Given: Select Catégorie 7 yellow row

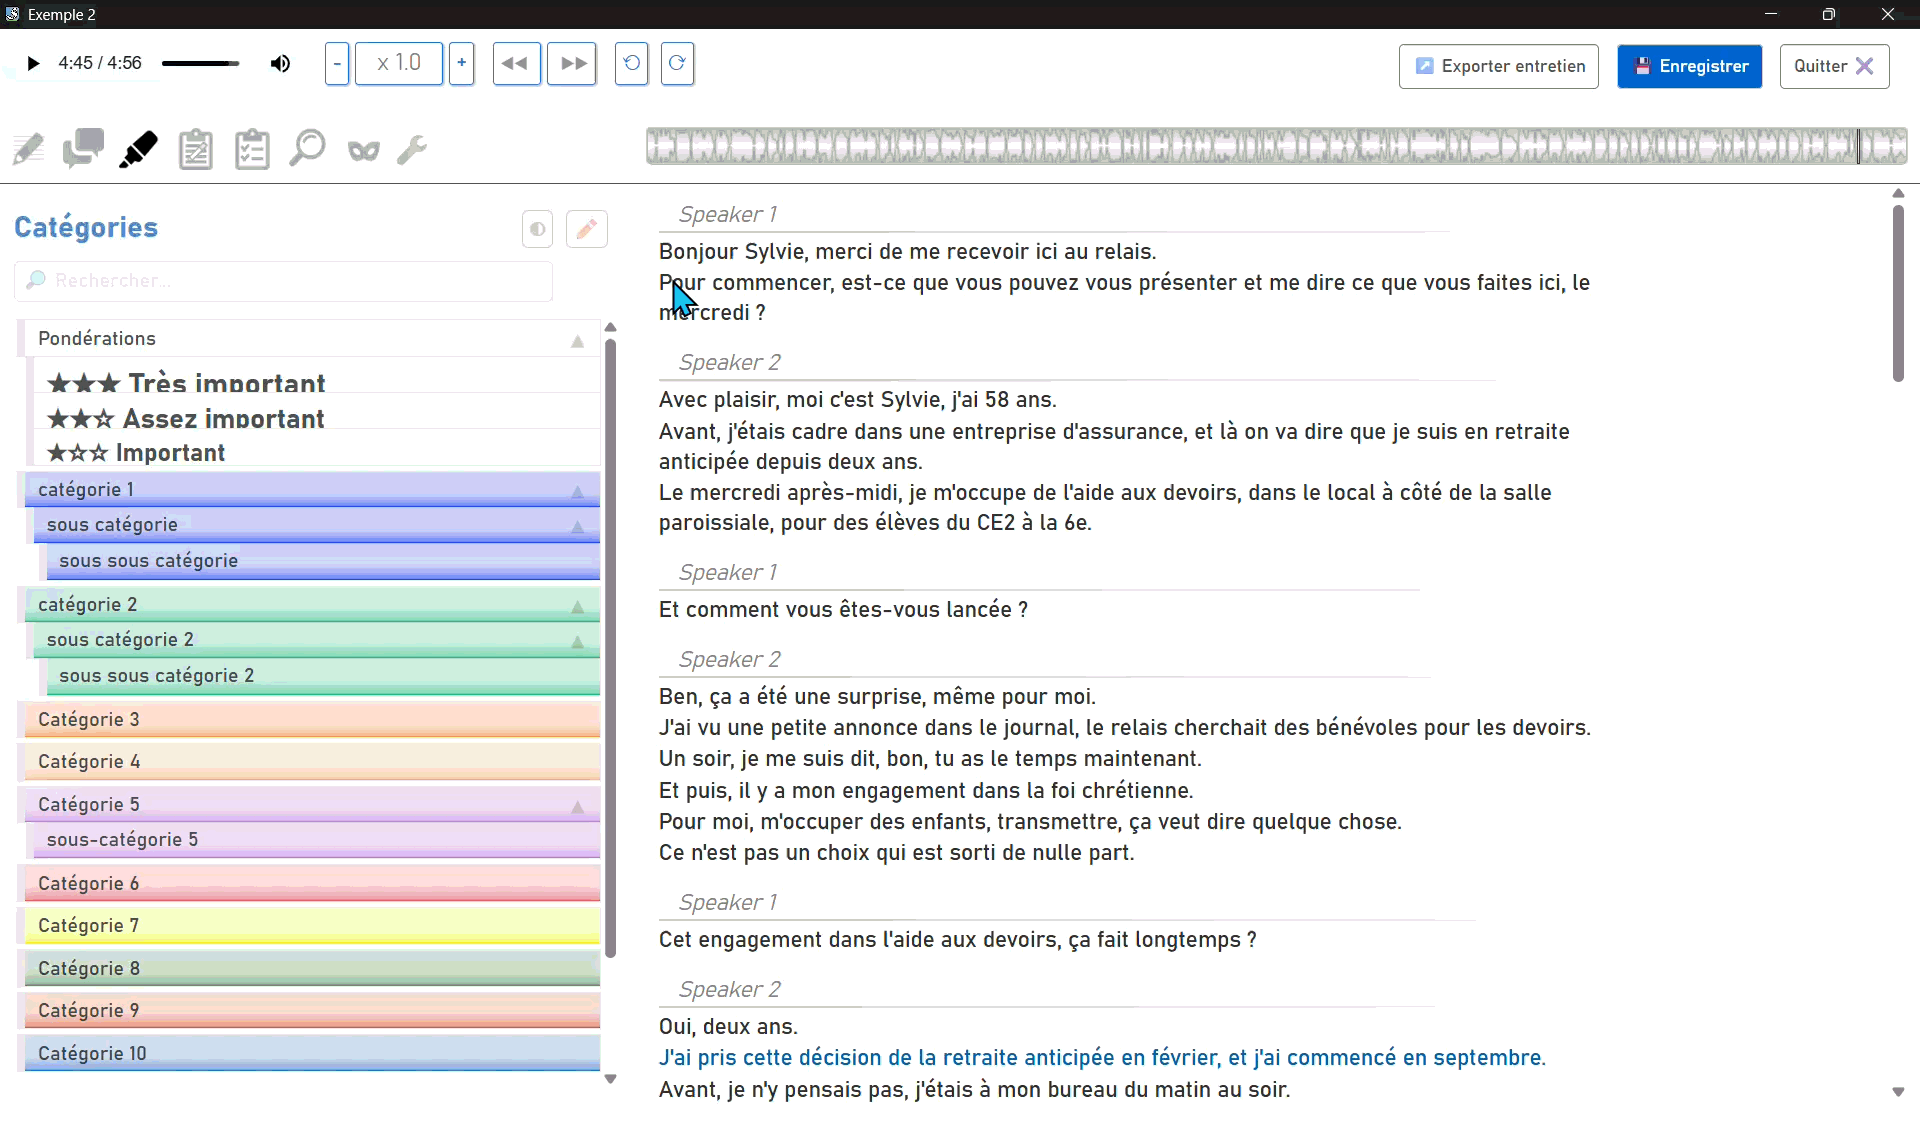Looking at the screenshot, I should [x=312, y=926].
